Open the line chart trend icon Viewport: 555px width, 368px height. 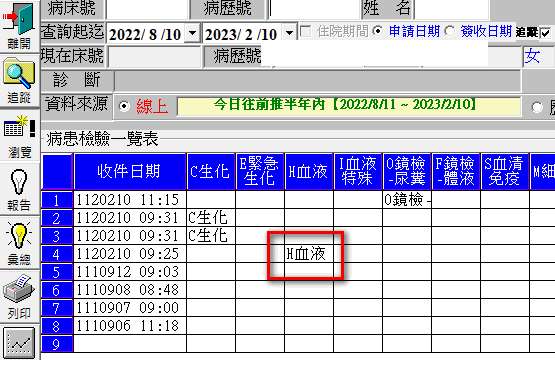pos(19,343)
